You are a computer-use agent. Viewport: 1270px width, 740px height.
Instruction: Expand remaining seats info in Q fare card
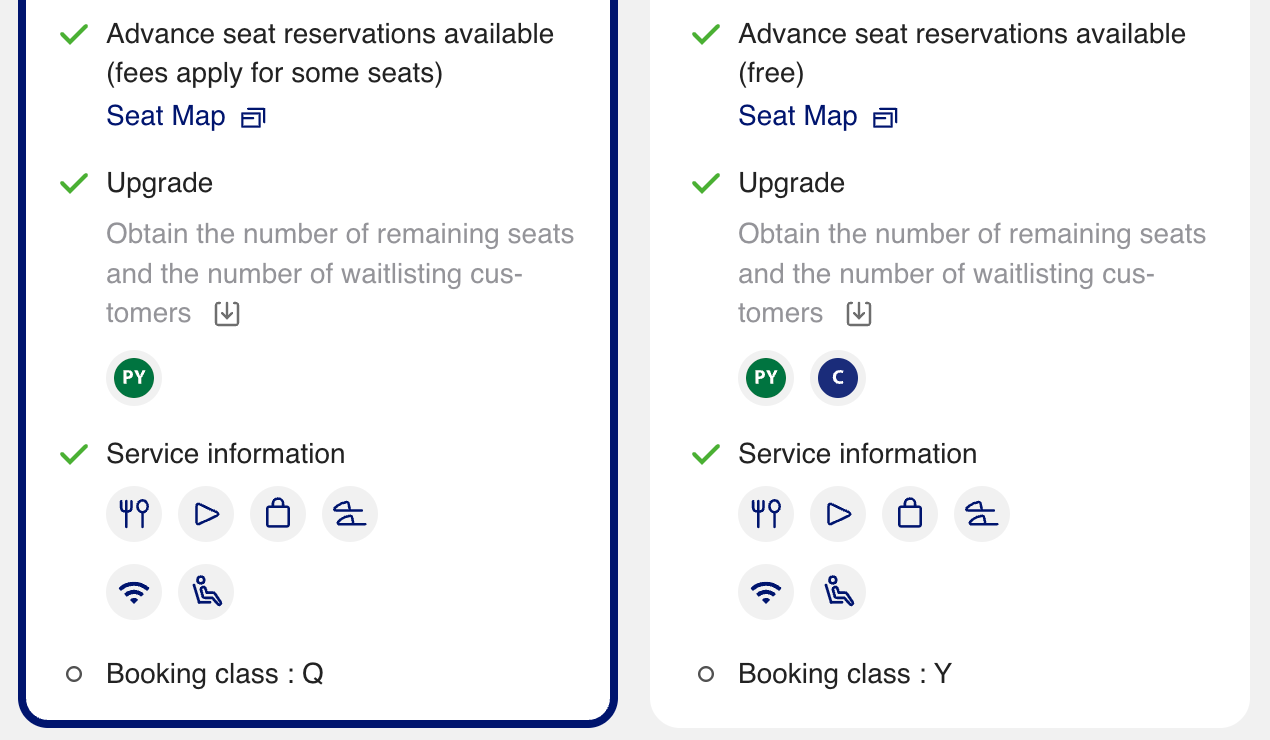pos(227,313)
